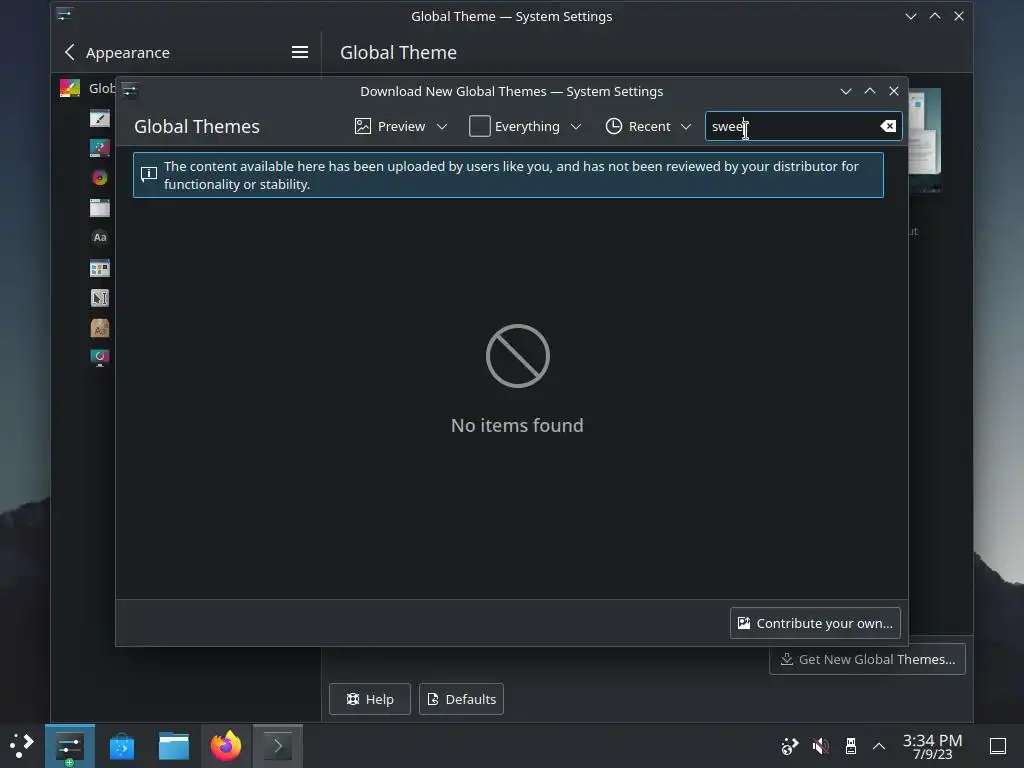This screenshot has width=1024, height=768.
Task: Click the 'Global Themes' dialog heading
Action: pos(197,126)
